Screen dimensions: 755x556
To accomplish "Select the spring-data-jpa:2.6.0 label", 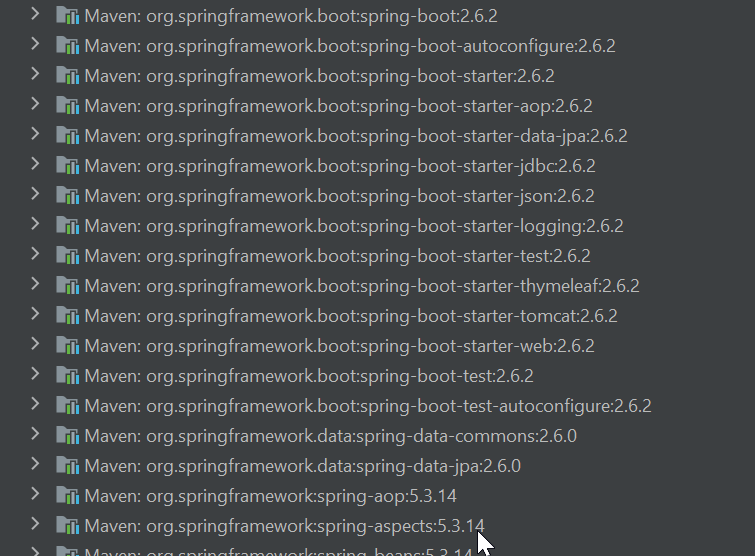I will point(303,466).
